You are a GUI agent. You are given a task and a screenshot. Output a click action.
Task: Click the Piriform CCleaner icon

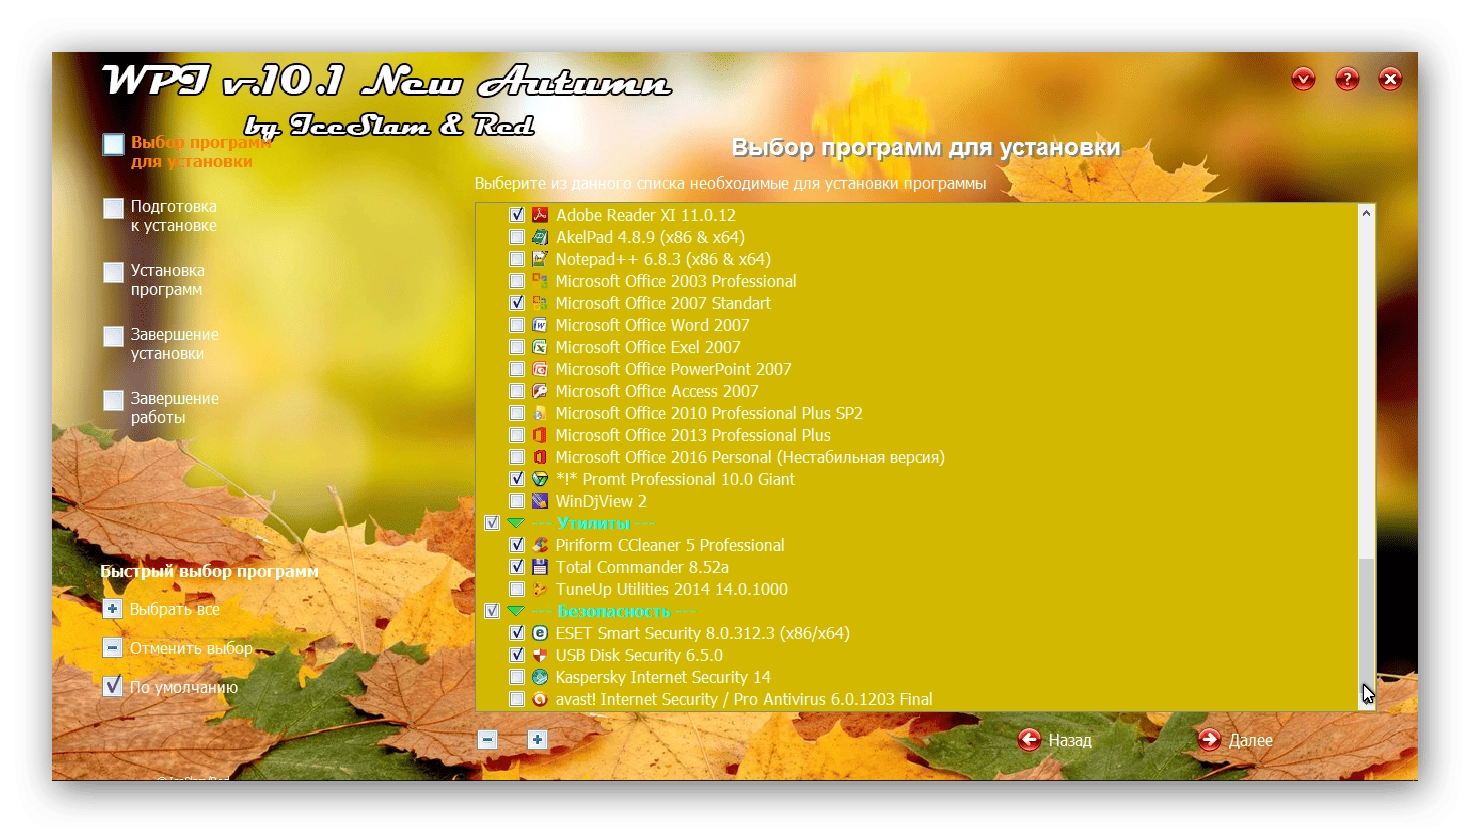pyautogui.click(x=540, y=545)
